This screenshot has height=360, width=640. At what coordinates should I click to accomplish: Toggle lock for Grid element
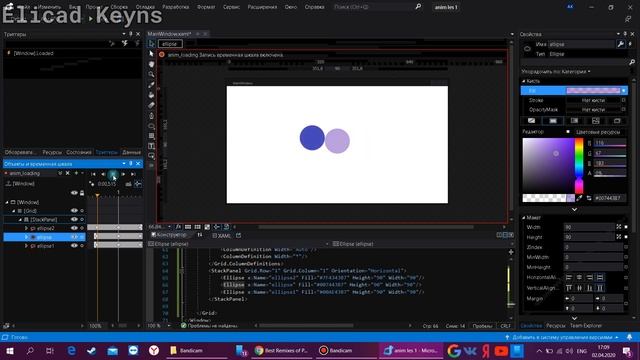point(82,211)
